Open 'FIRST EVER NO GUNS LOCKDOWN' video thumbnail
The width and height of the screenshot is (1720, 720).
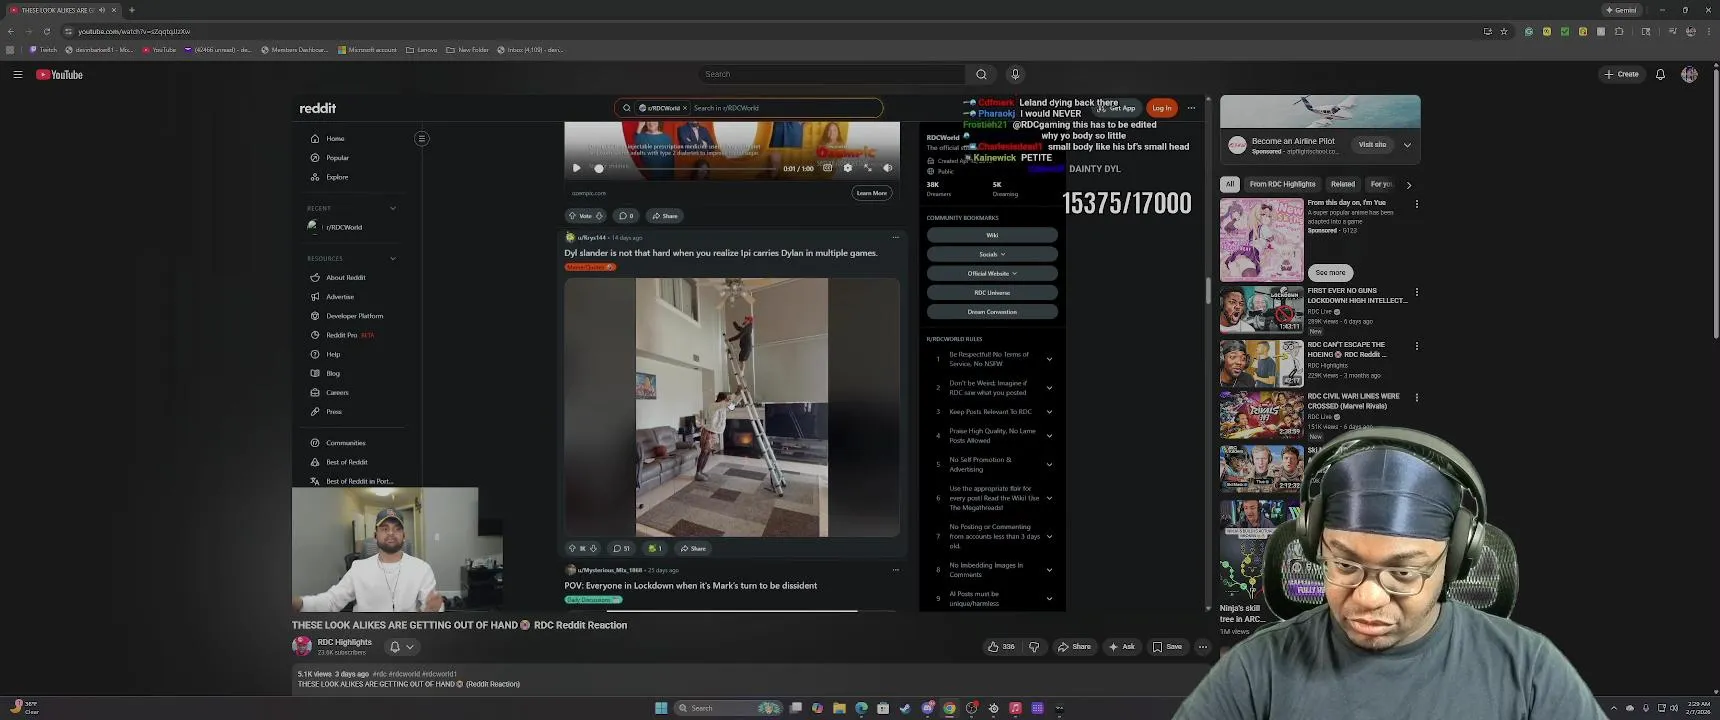tap(1262, 309)
